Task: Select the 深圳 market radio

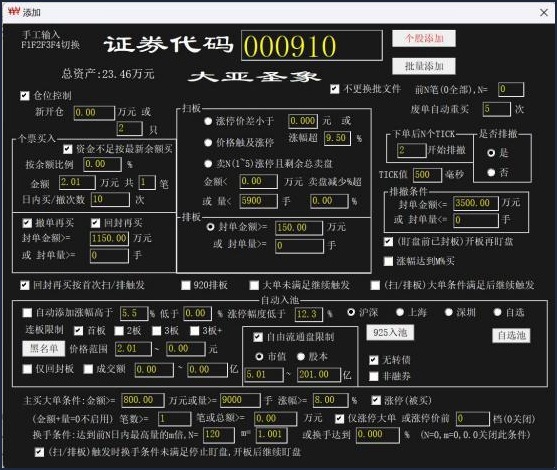Action: pyautogui.click(x=449, y=312)
